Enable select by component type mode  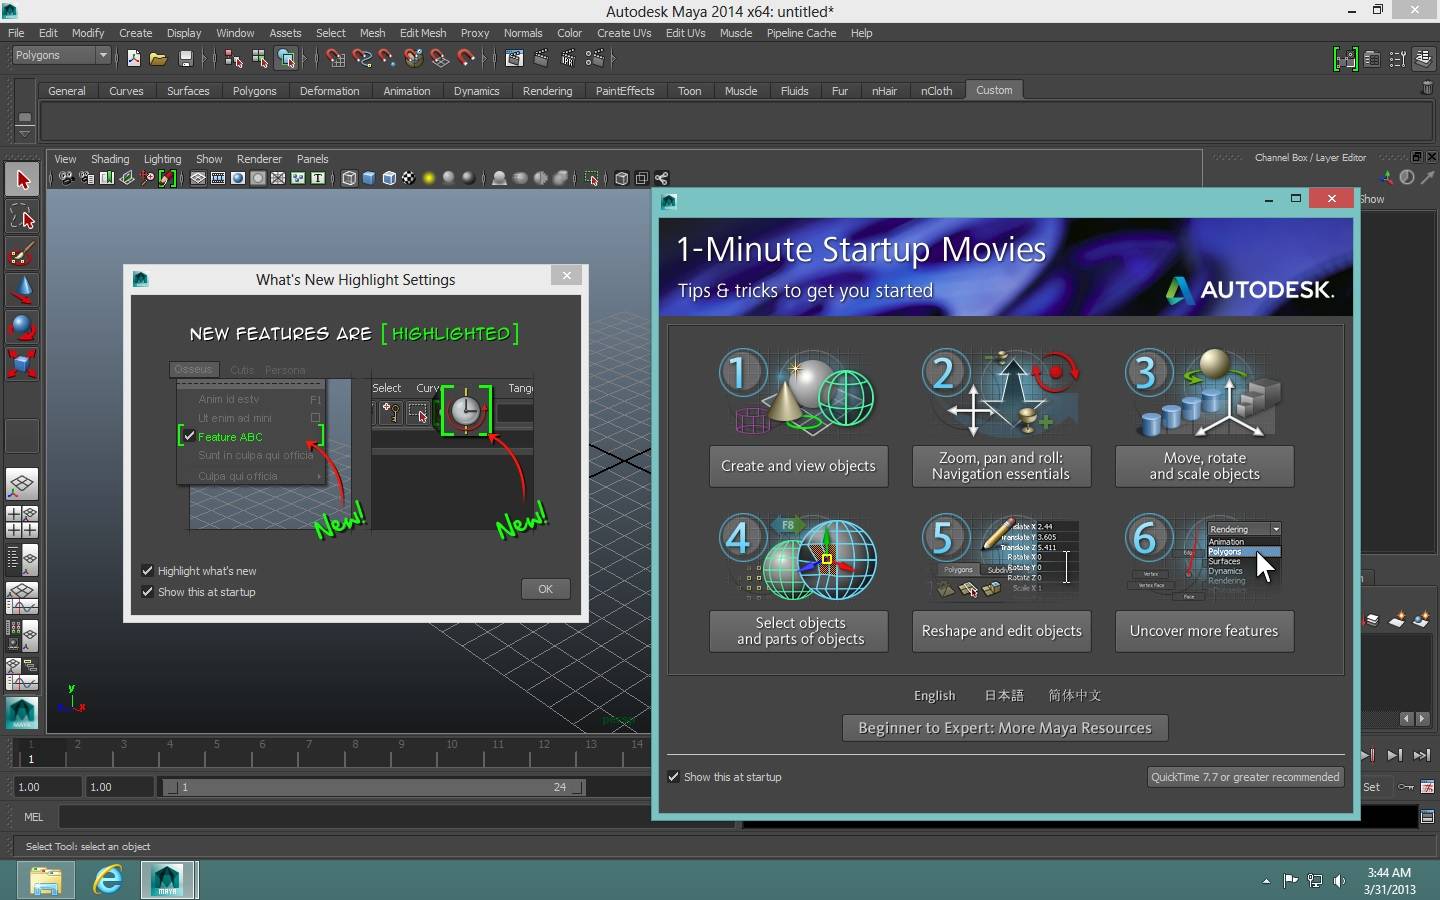286,59
